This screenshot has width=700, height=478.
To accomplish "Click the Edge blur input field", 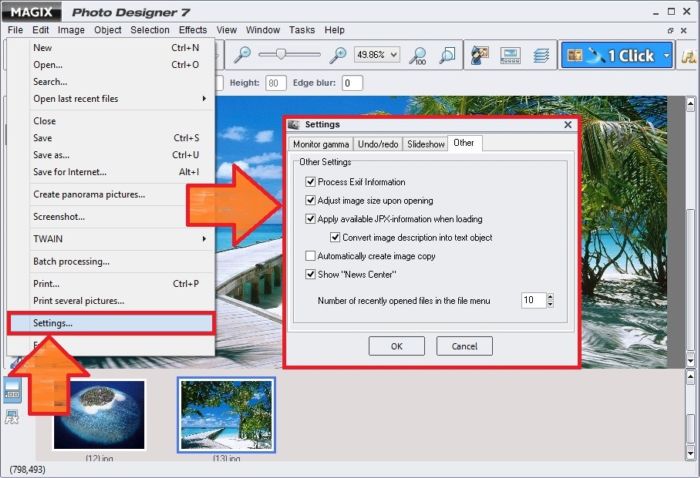I will coord(352,83).
